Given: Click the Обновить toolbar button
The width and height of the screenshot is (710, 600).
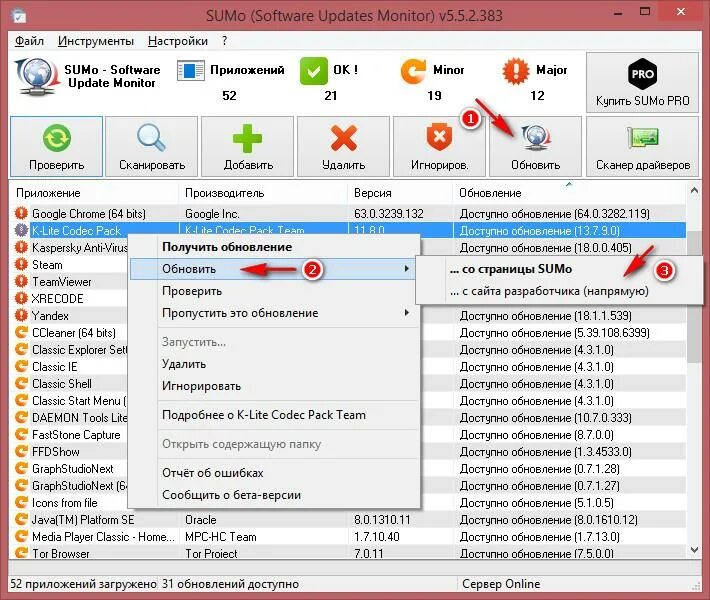Looking at the screenshot, I should (x=536, y=146).
